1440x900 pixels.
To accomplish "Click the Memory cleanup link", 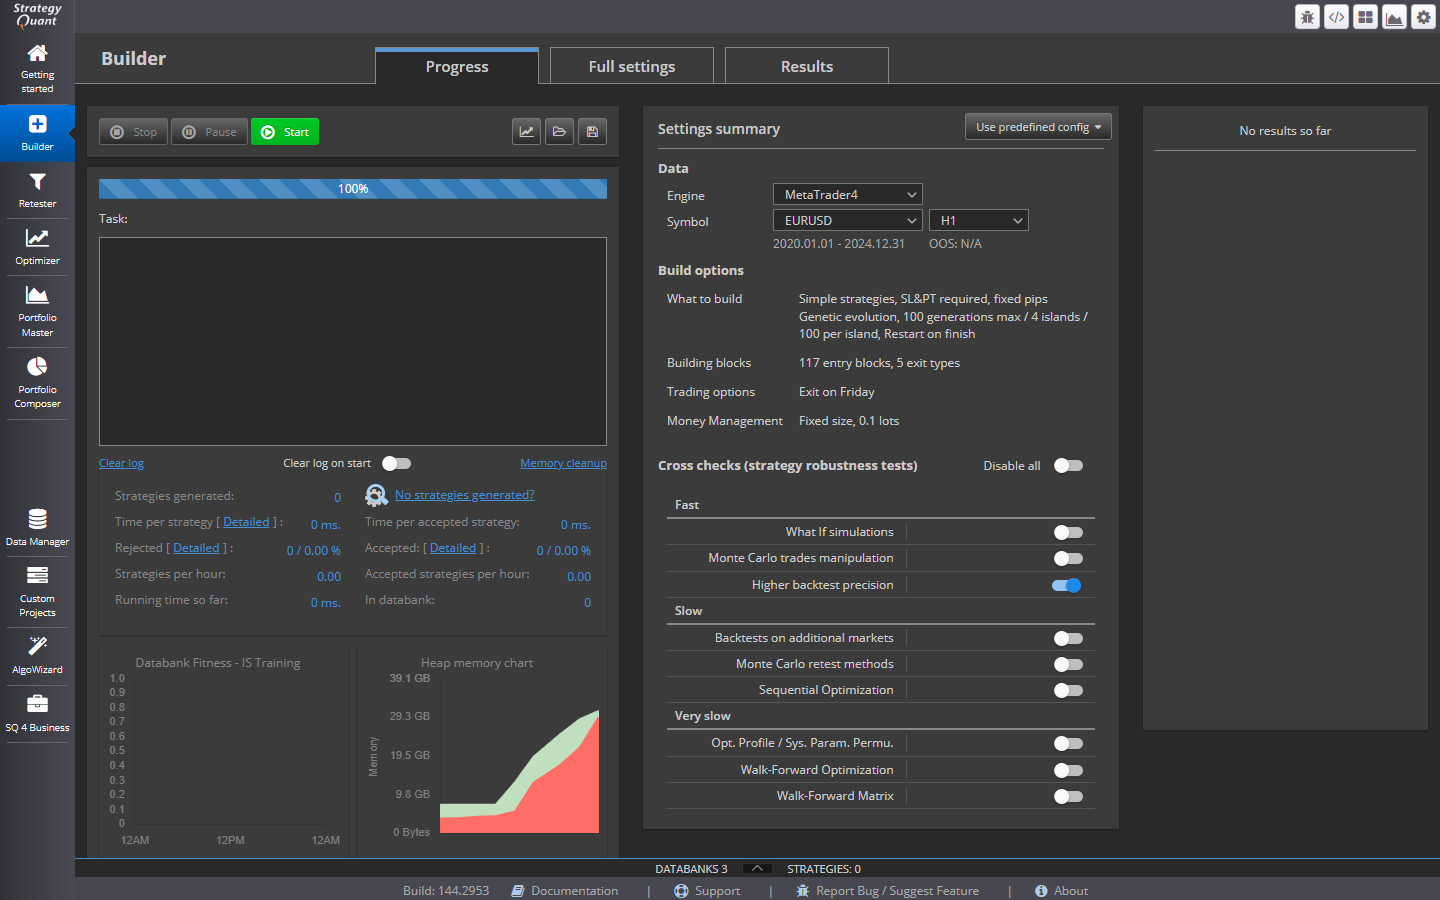I will point(563,463).
